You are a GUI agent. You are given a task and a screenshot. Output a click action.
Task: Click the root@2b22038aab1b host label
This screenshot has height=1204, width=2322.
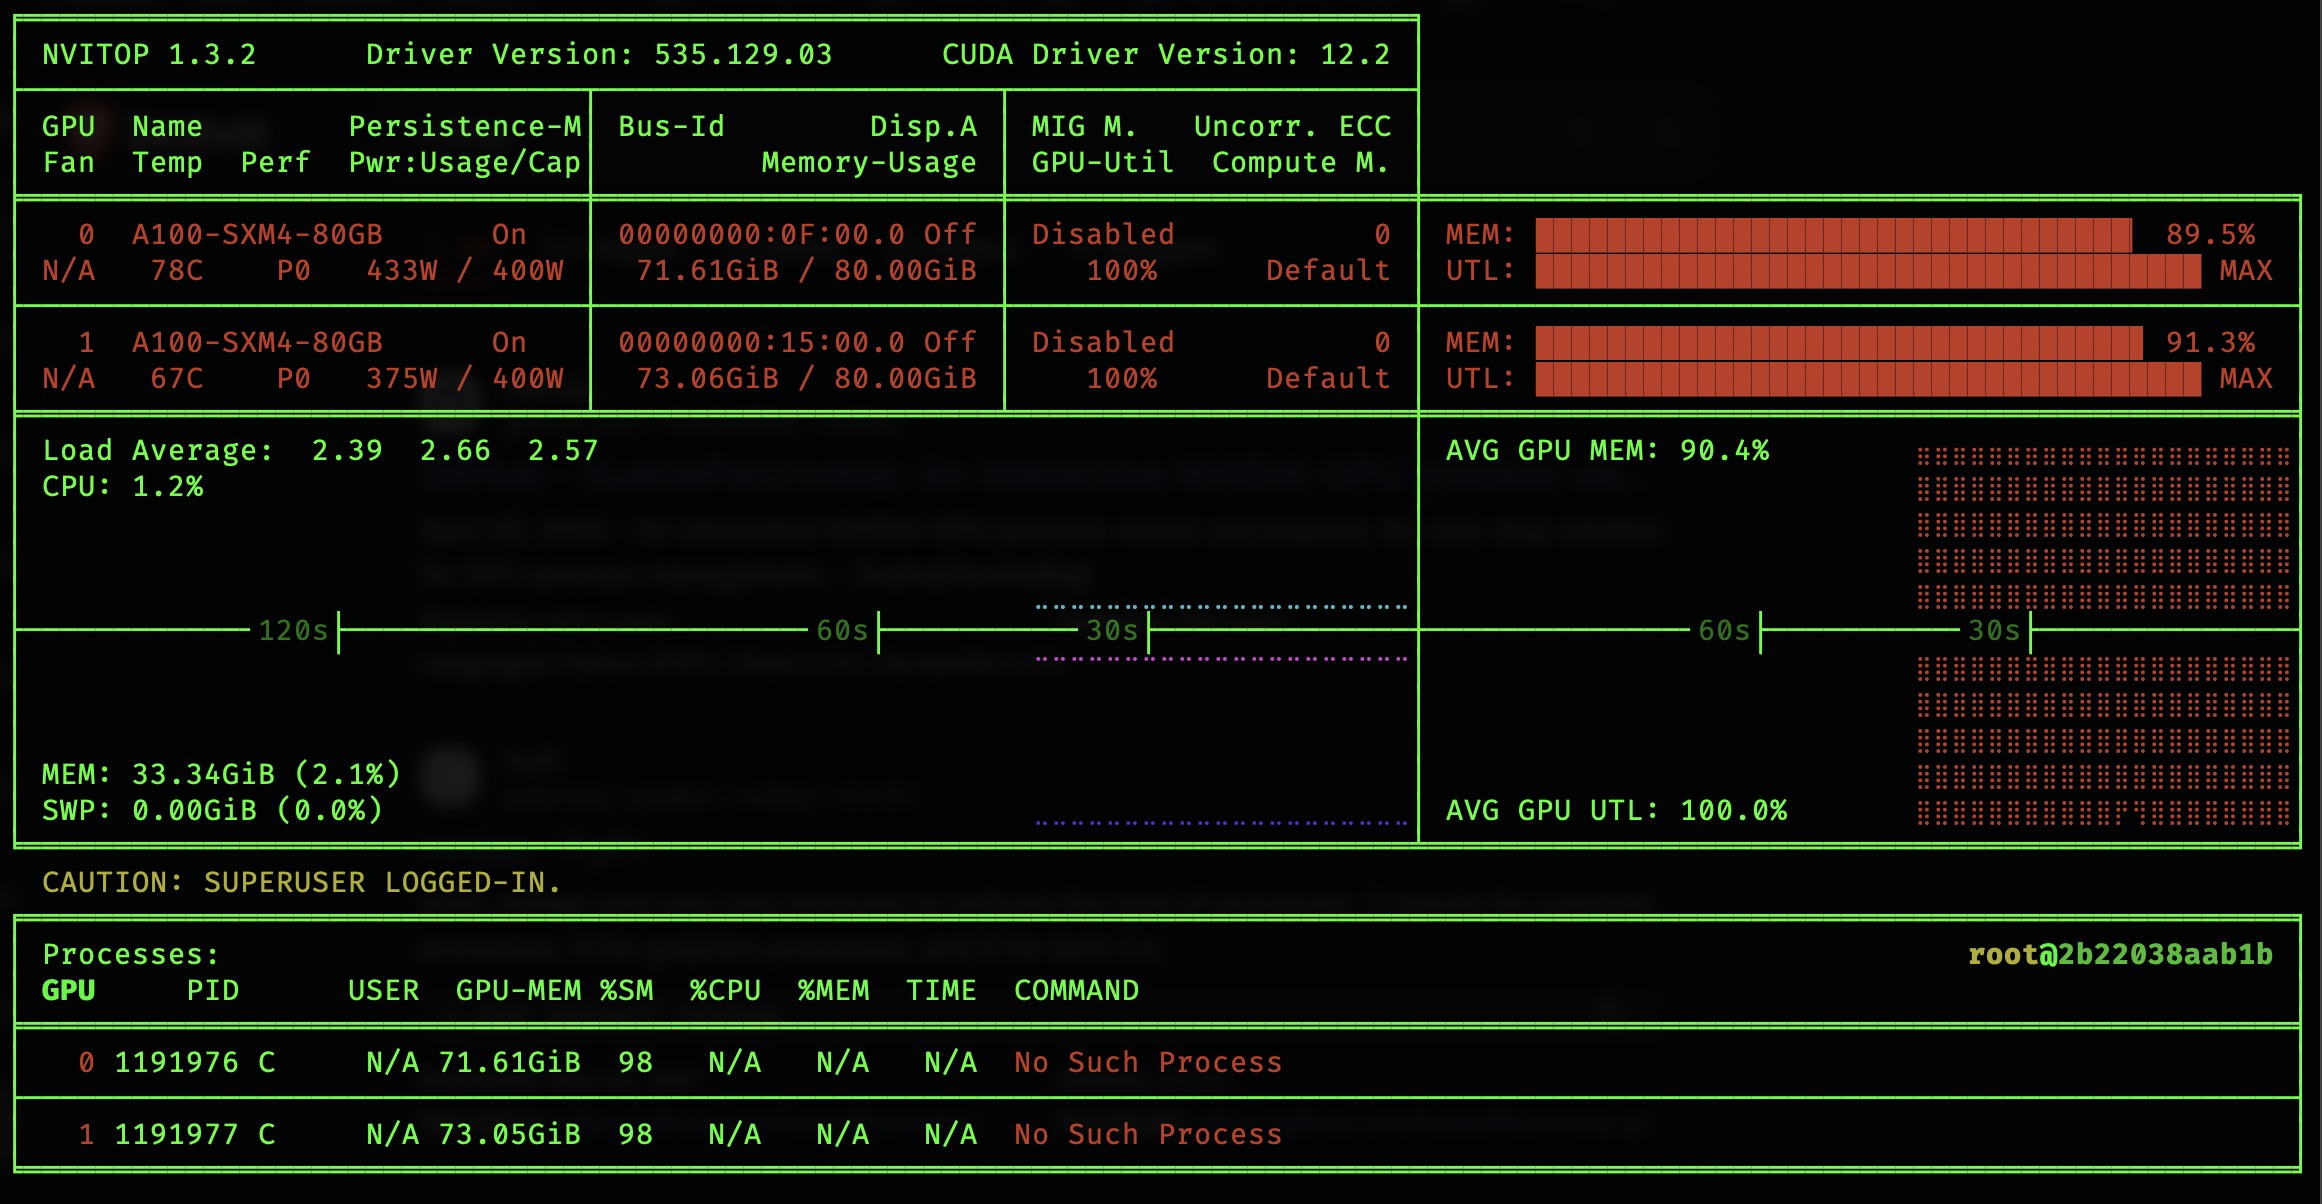[x=2120, y=954]
